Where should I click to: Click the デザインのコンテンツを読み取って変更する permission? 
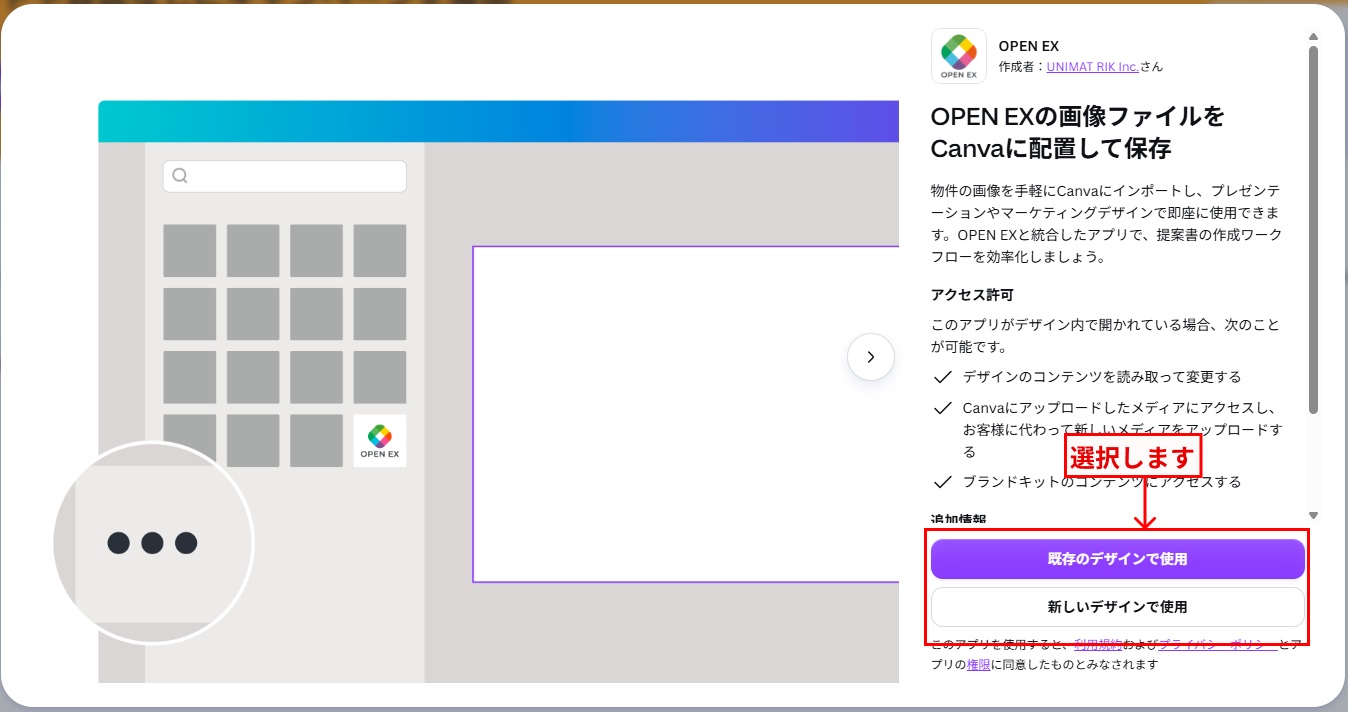(1102, 377)
